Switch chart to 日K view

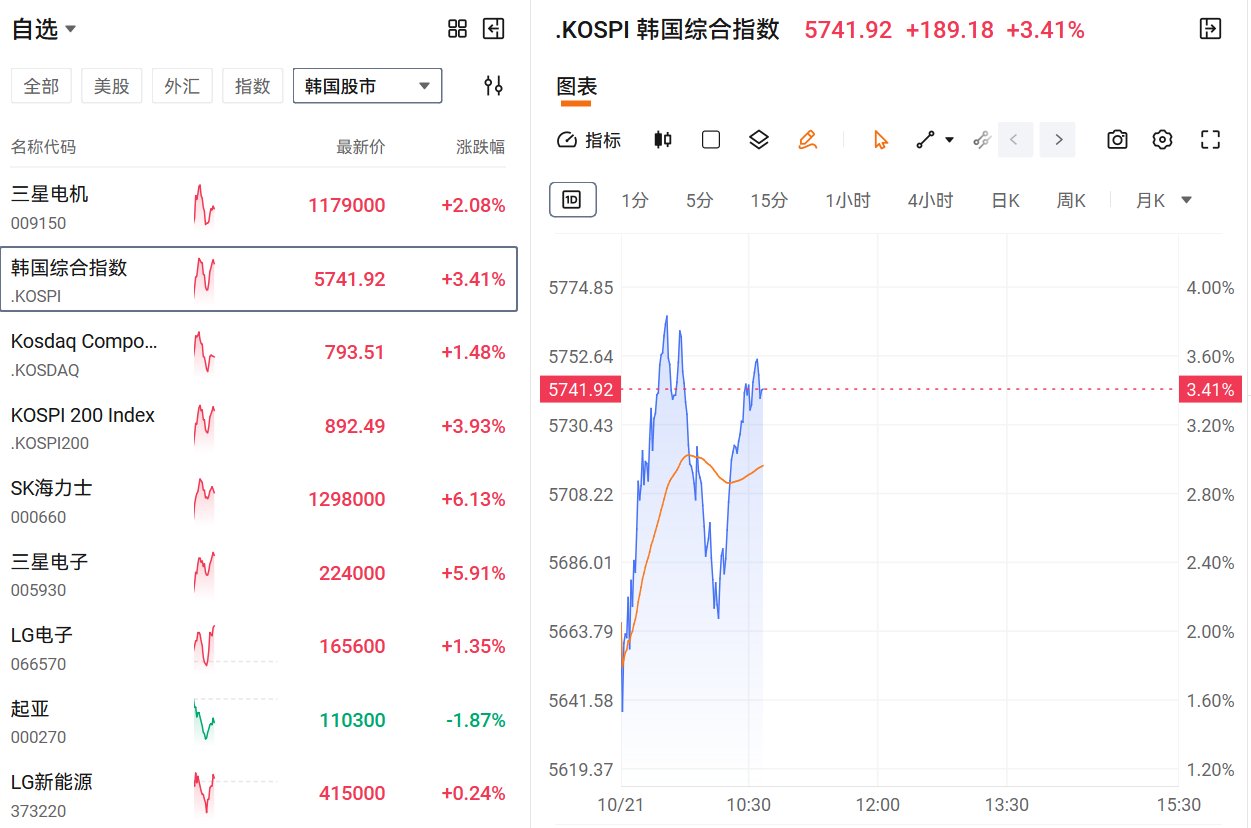click(x=1005, y=200)
